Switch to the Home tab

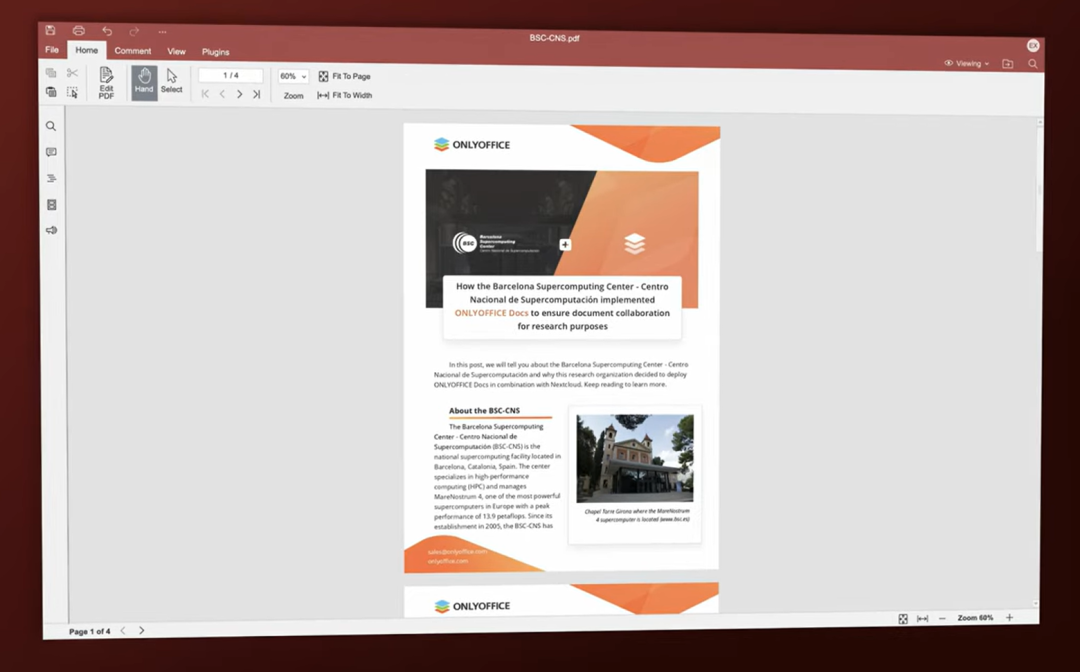[87, 50]
